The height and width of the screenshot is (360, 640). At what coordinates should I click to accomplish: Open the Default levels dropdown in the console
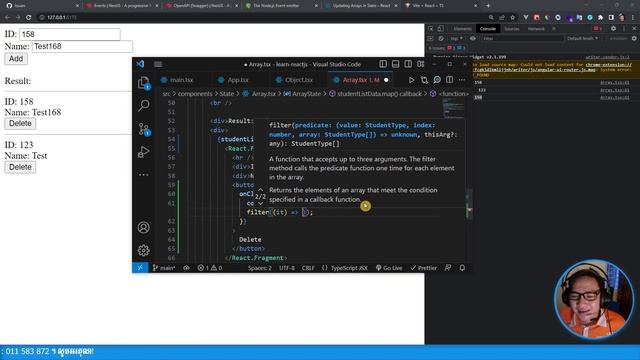click(582, 38)
